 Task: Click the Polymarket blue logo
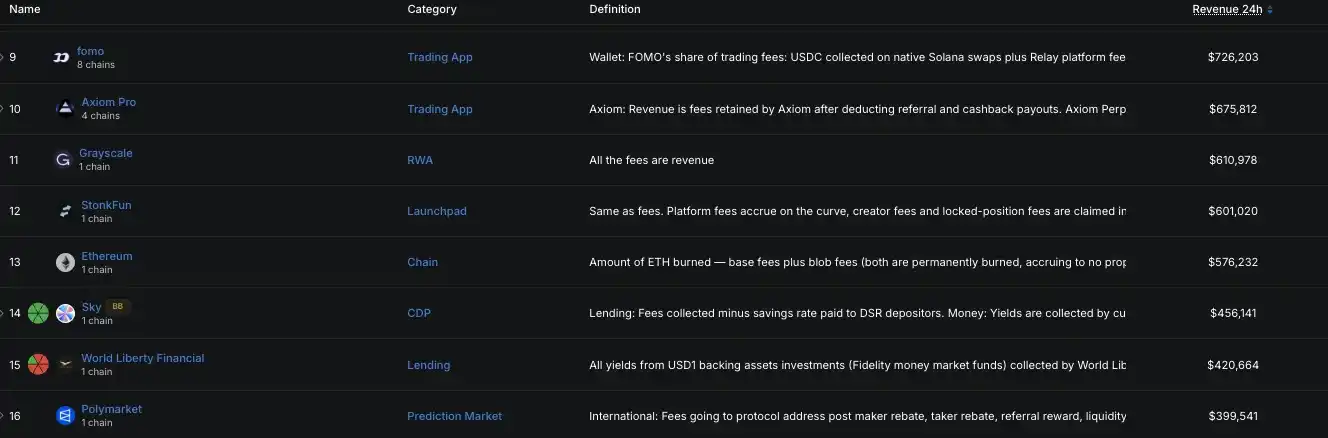pyautogui.click(x=65, y=416)
